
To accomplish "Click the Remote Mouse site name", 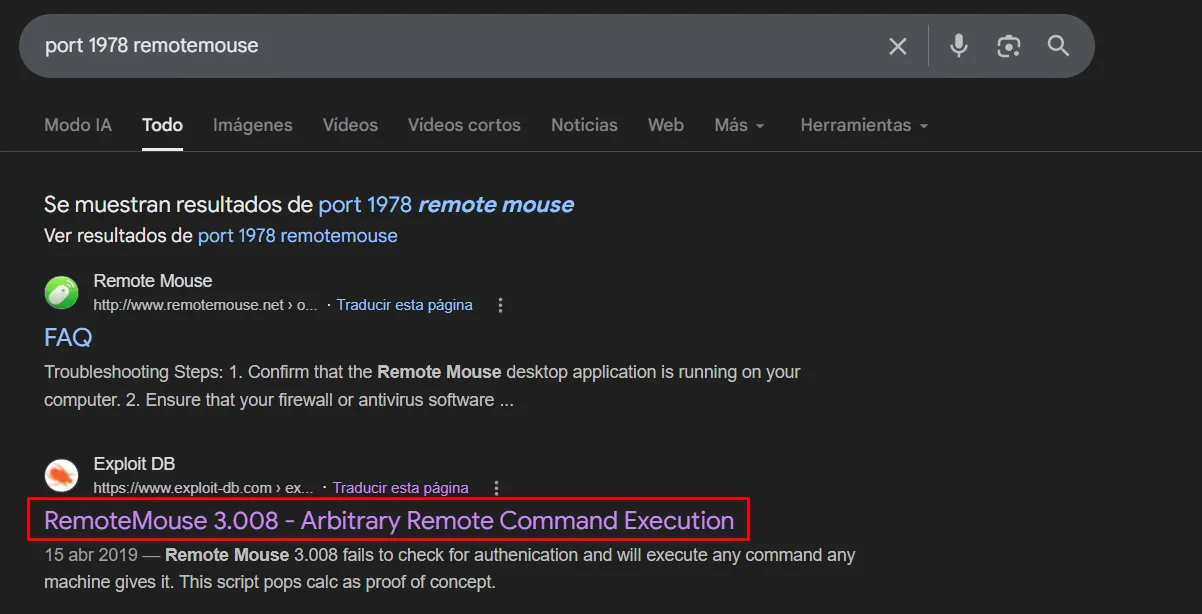I will click(153, 281).
